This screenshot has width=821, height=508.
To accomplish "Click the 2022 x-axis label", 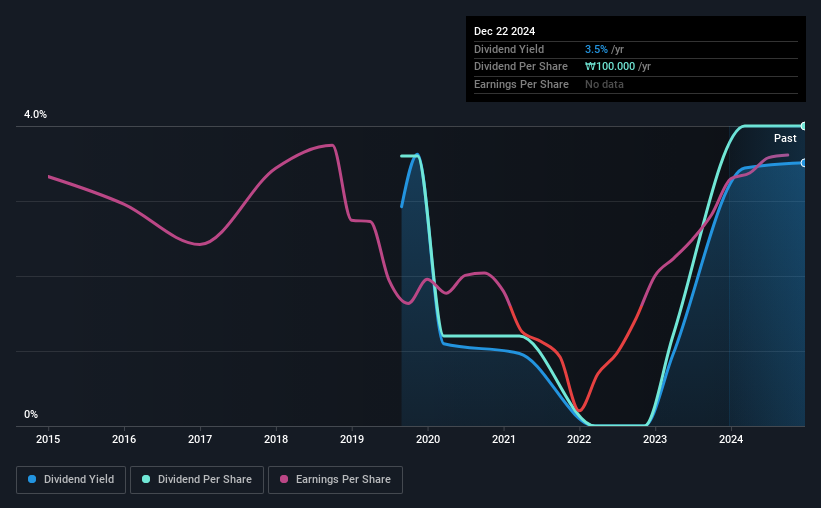I will point(579,439).
